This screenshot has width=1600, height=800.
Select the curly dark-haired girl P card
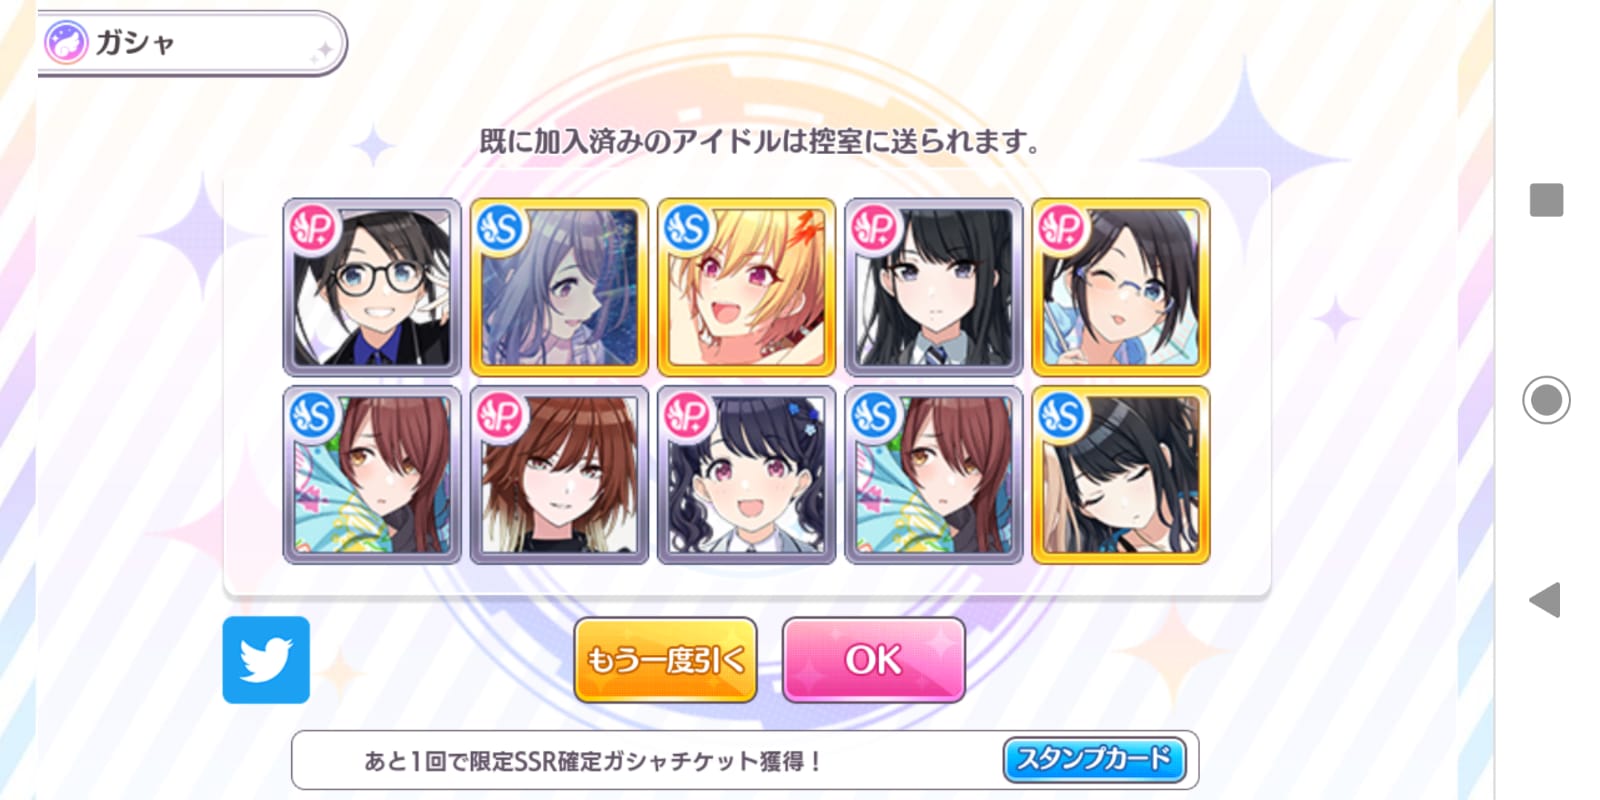point(746,475)
